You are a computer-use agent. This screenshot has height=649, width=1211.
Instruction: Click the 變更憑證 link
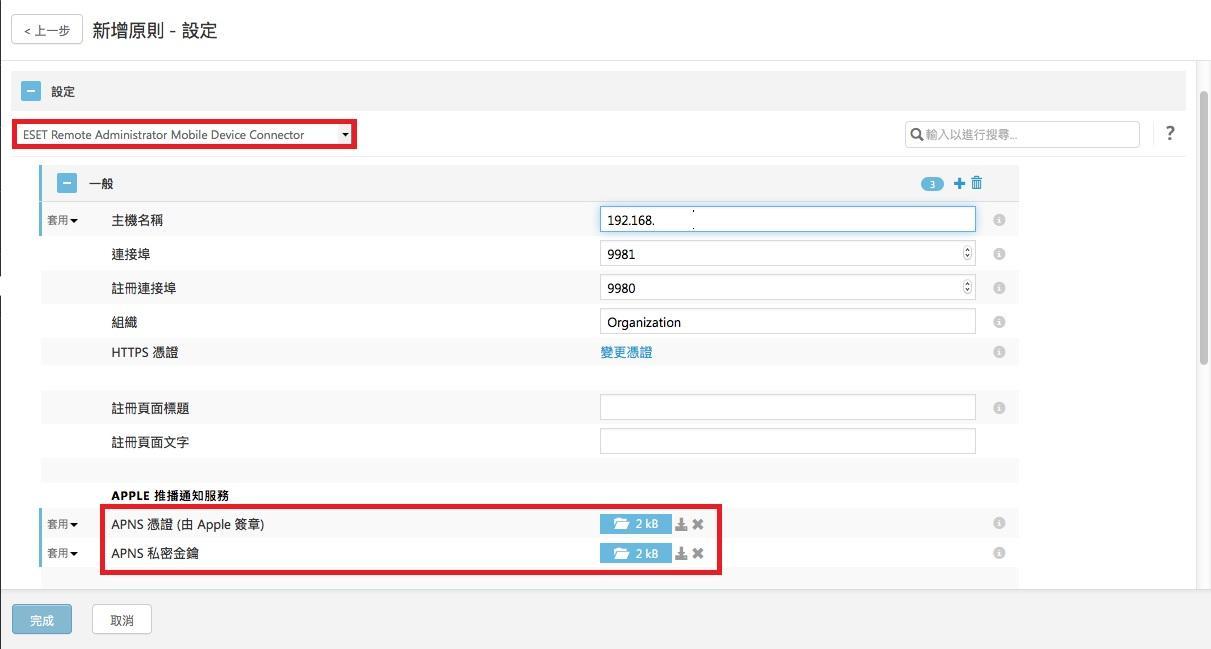coord(626,352)
